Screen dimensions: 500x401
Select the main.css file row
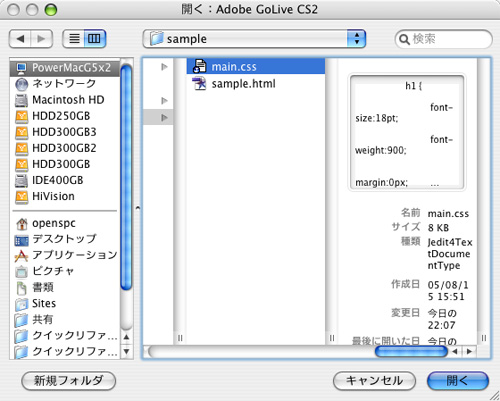[x=256, y=66]
